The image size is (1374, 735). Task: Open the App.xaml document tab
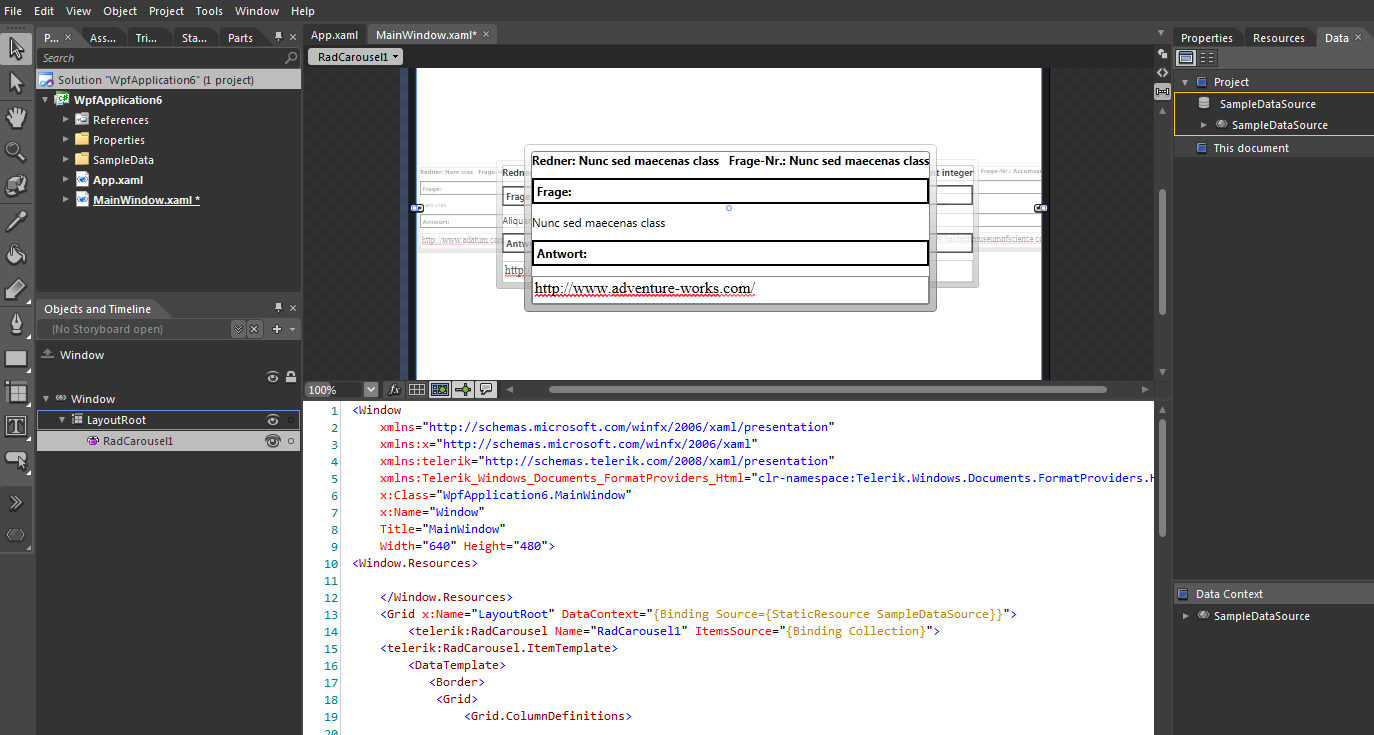[334, 35]
